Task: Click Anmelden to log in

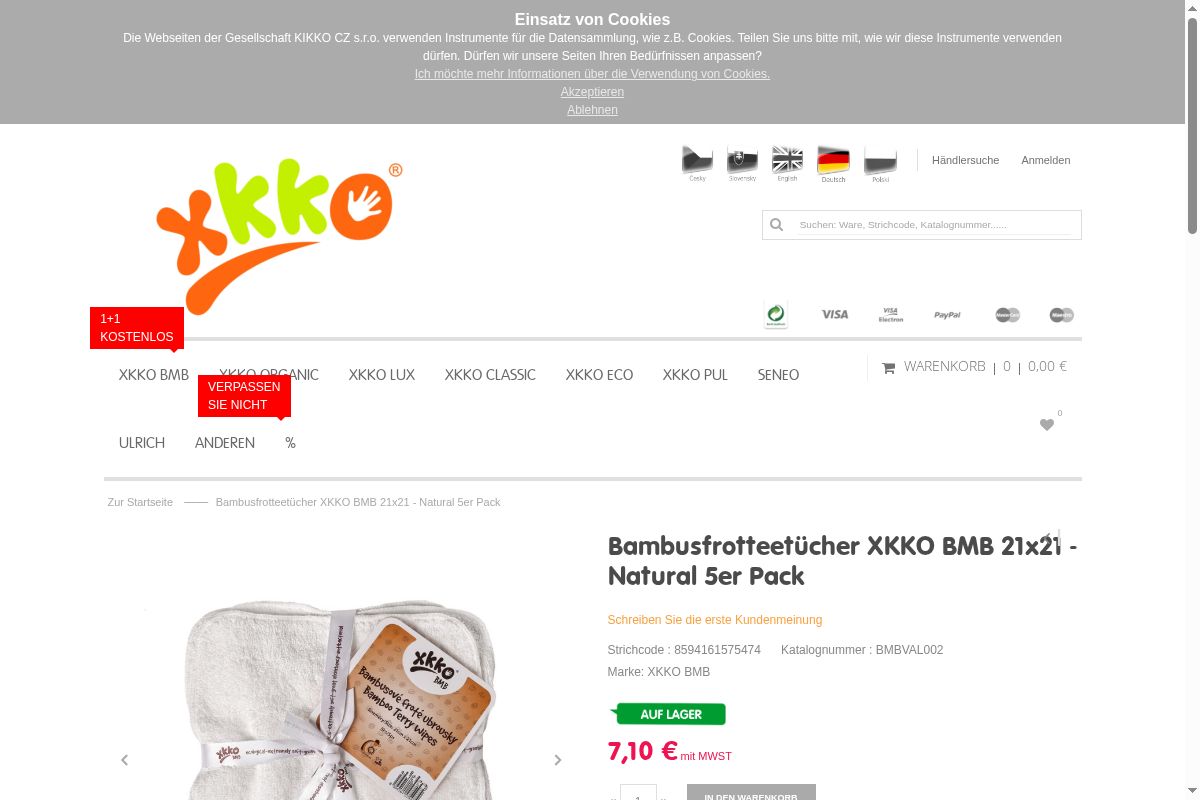Action: coord(1046,160)
